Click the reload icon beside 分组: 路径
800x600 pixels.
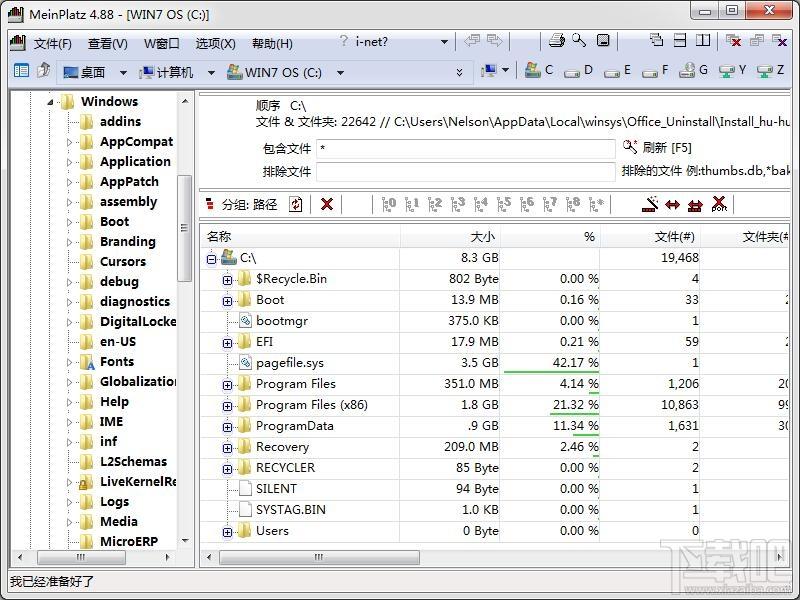tap(296, 205)
